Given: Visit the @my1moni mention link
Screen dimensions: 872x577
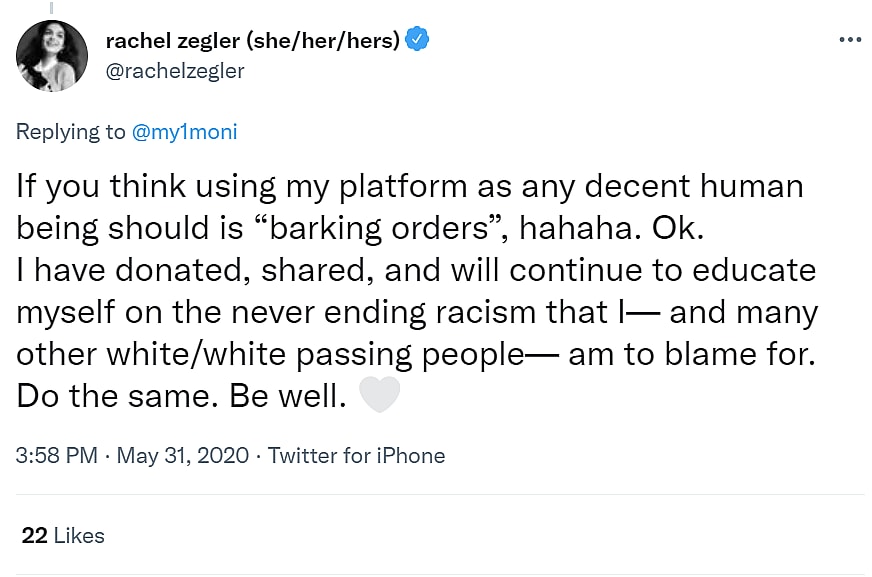Looking at the screenshot, I should coord(185,132).
